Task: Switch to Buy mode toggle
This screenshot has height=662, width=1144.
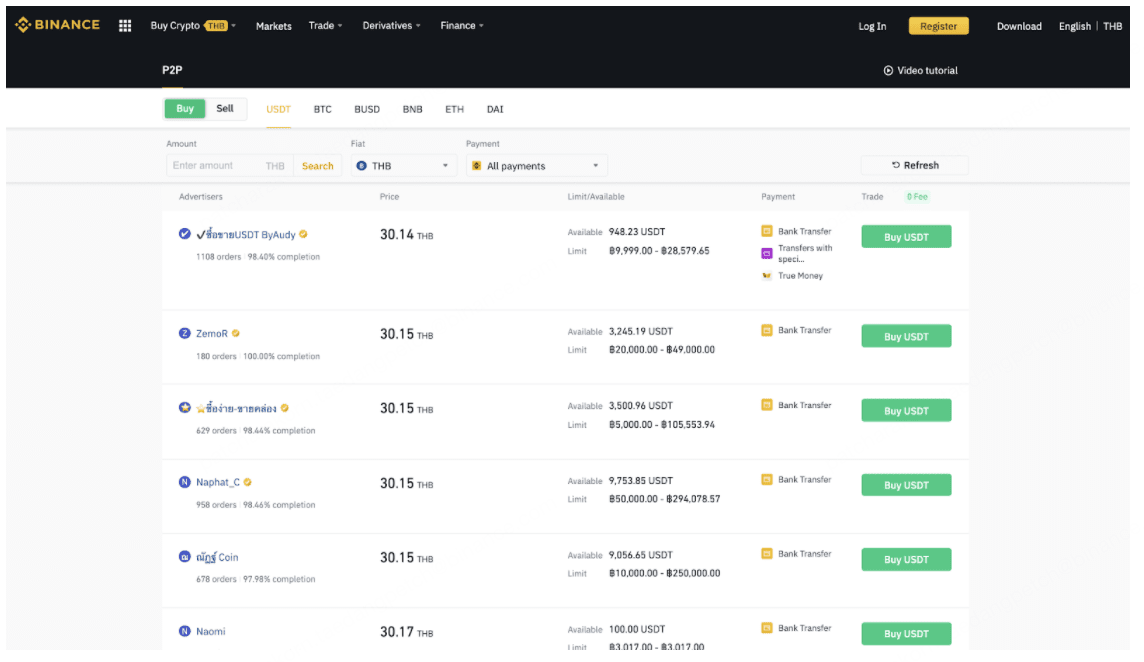Action: coord(185,109)
